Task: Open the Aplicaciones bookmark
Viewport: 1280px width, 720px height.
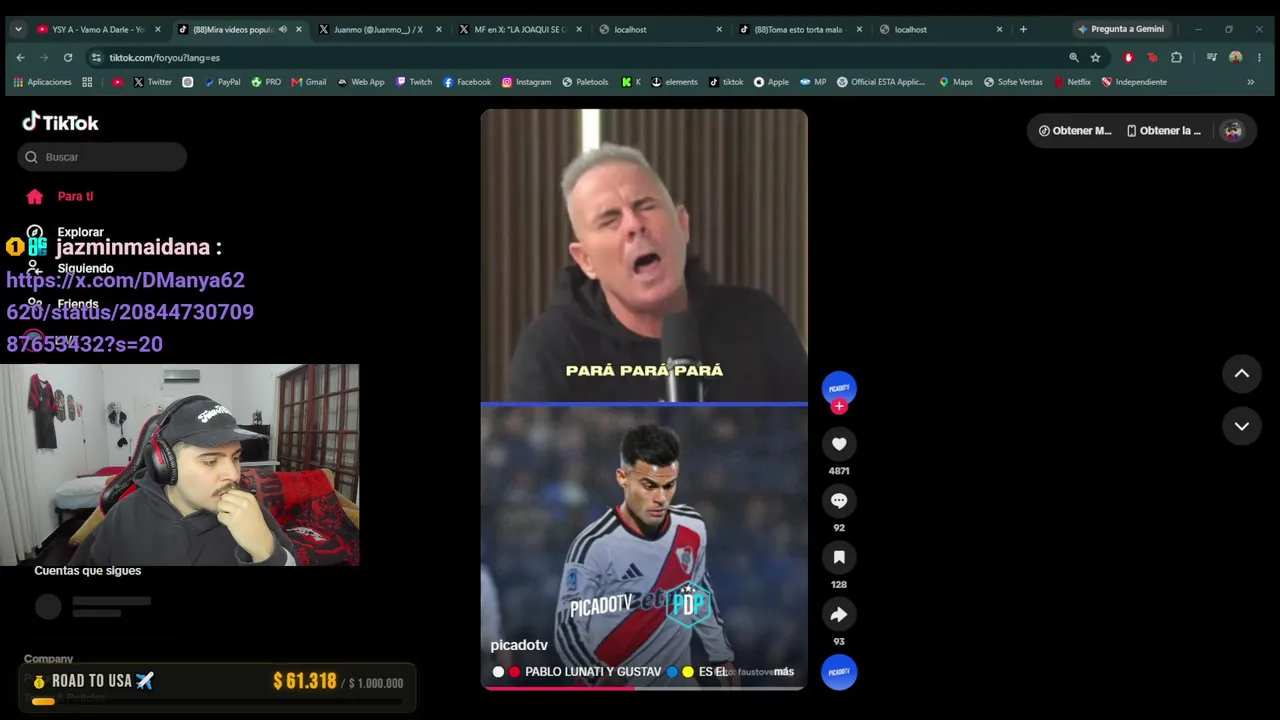Action: (42, 82)
